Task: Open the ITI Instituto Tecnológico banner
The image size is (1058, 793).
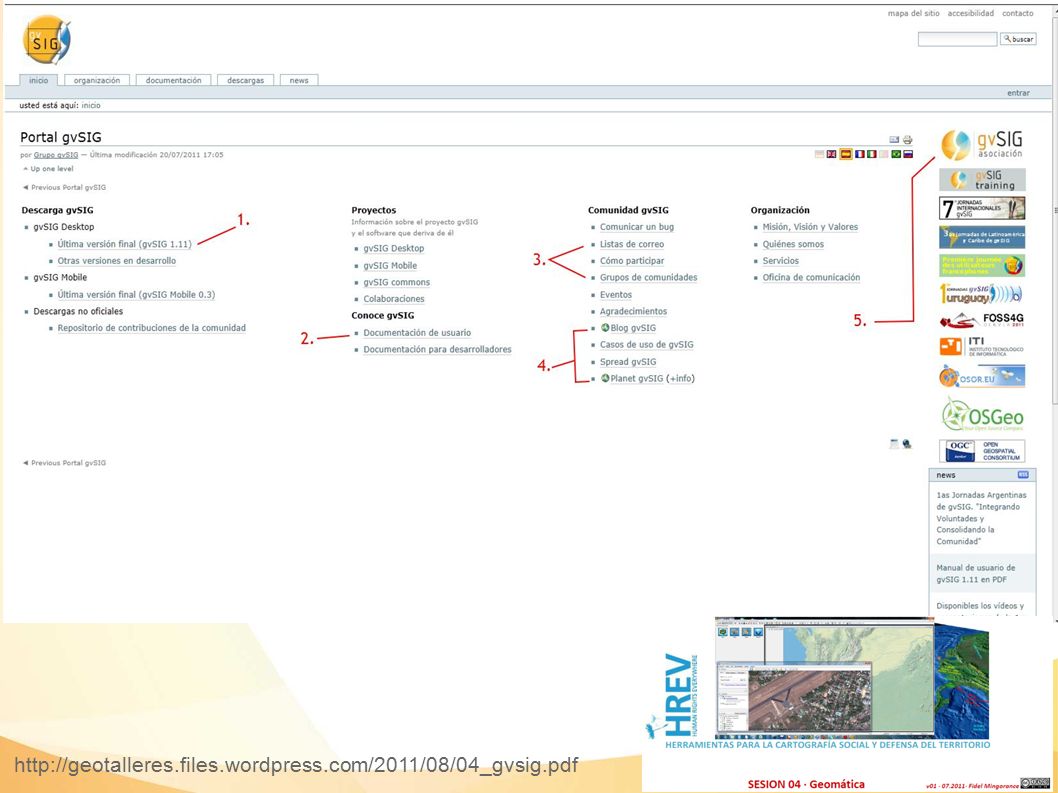Action: tap(982, 347)
